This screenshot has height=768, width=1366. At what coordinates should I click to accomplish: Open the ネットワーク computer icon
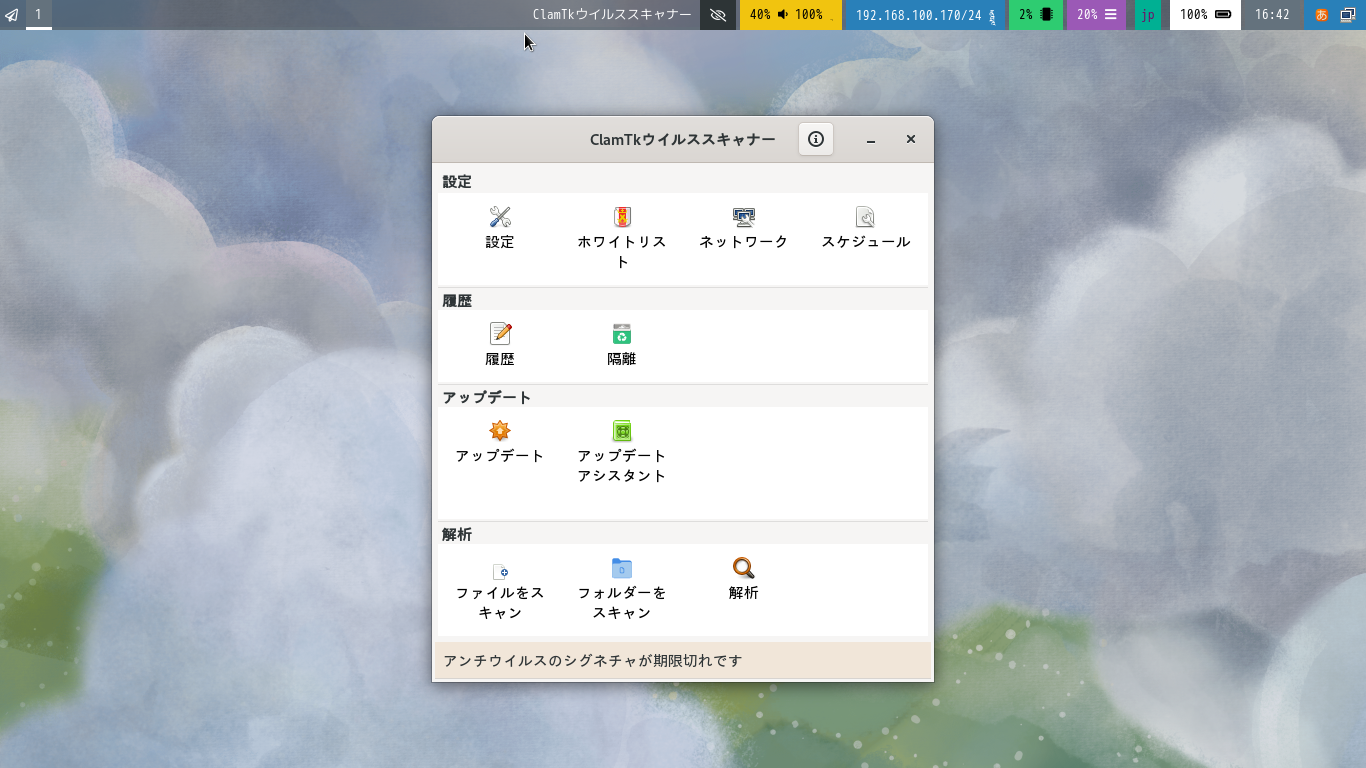pos(744,217)
